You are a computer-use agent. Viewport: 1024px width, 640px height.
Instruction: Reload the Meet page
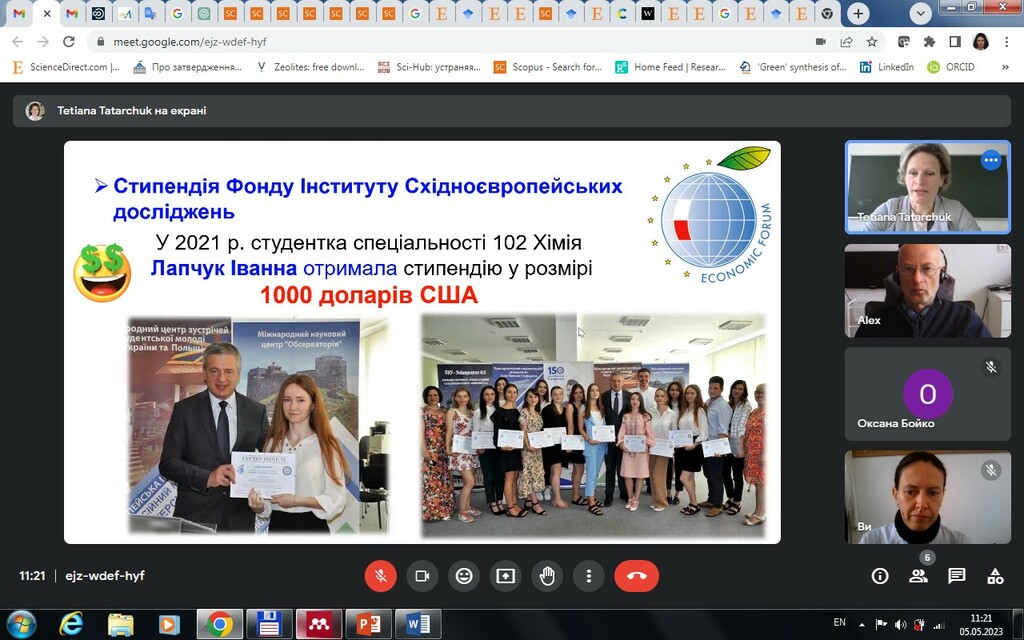tap(69, 42)
